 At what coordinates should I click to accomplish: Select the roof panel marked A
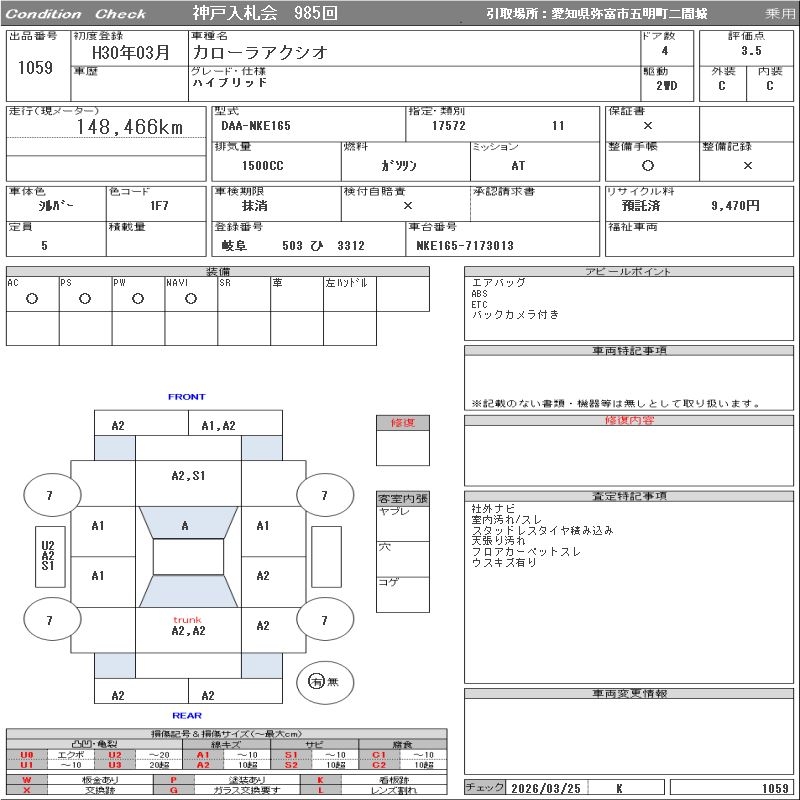pyautogui.click(x=186, y=525)
